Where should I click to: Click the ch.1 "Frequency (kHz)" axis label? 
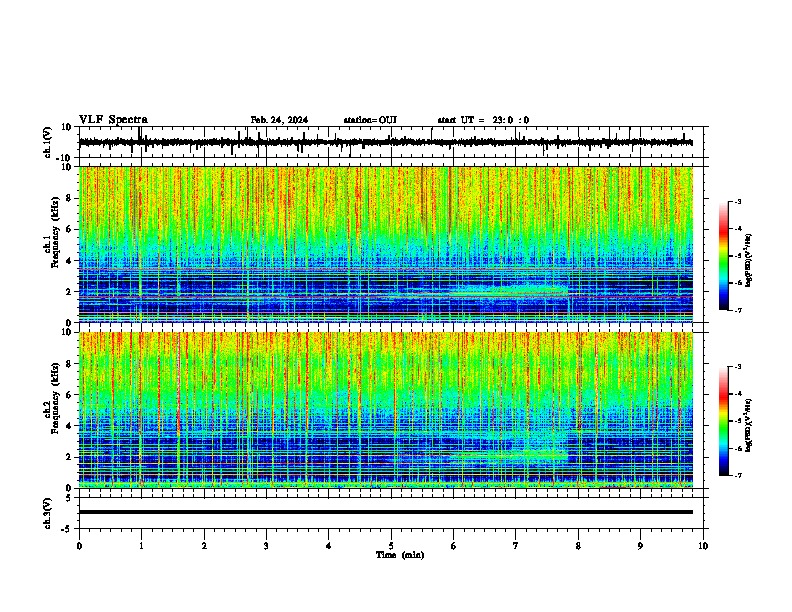(55, 232)
